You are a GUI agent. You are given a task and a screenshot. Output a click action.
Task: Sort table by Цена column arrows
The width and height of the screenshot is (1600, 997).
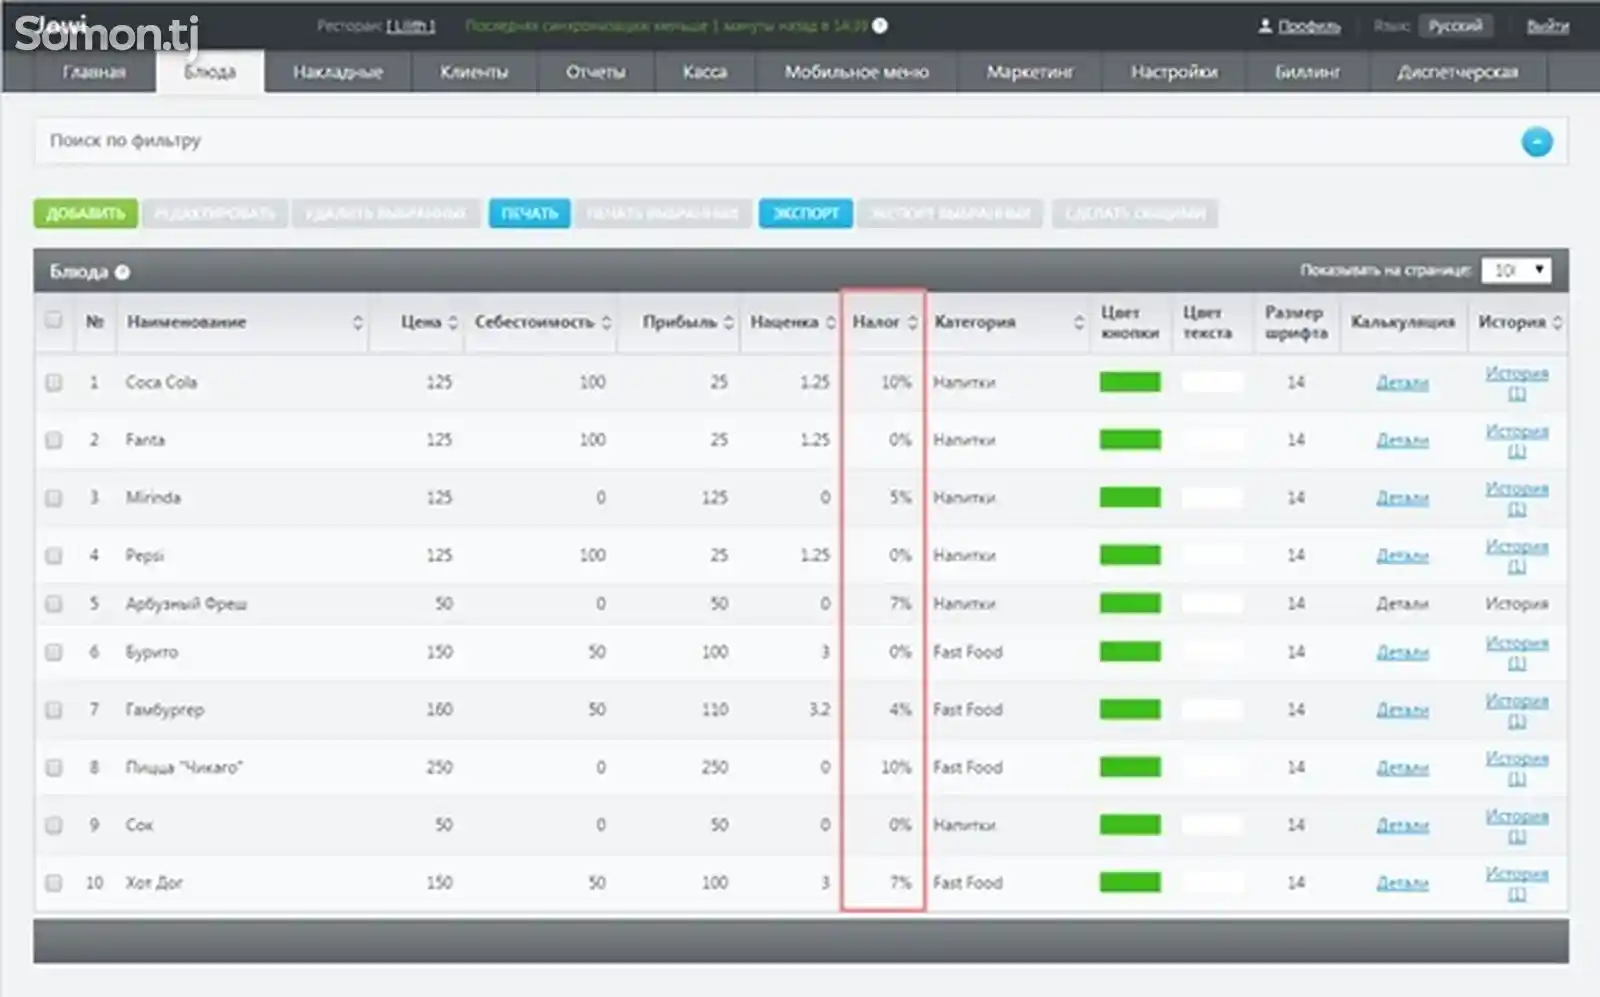pyautogui.click(x=452, y=322)
